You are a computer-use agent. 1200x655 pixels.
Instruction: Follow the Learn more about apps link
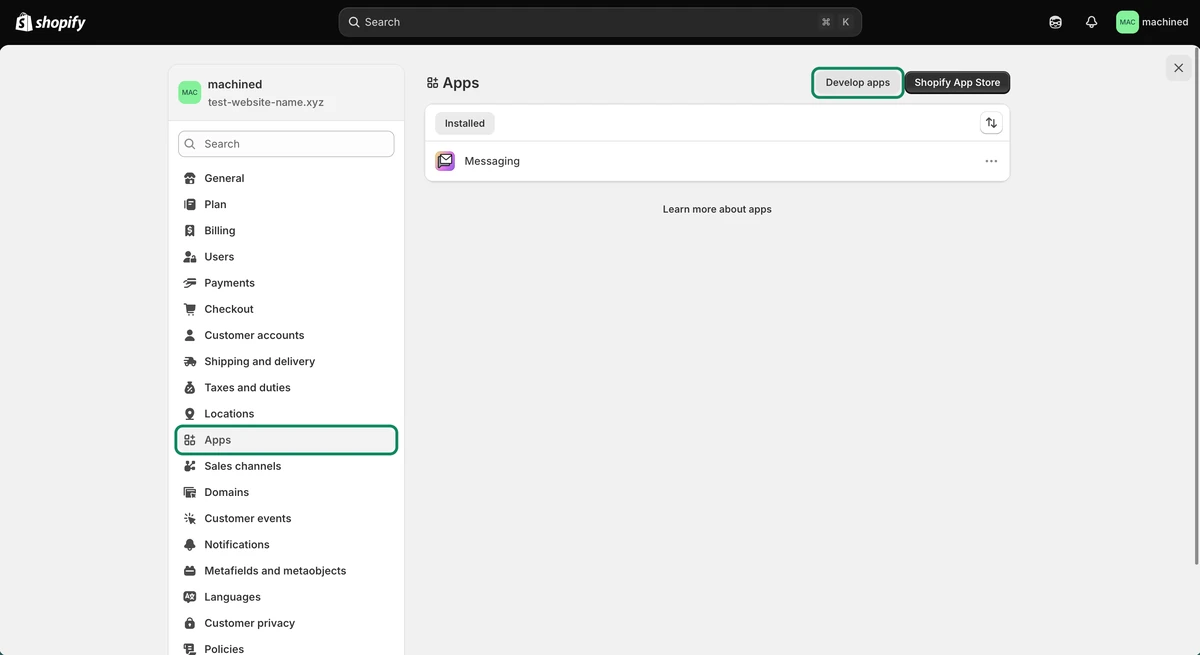717,209
